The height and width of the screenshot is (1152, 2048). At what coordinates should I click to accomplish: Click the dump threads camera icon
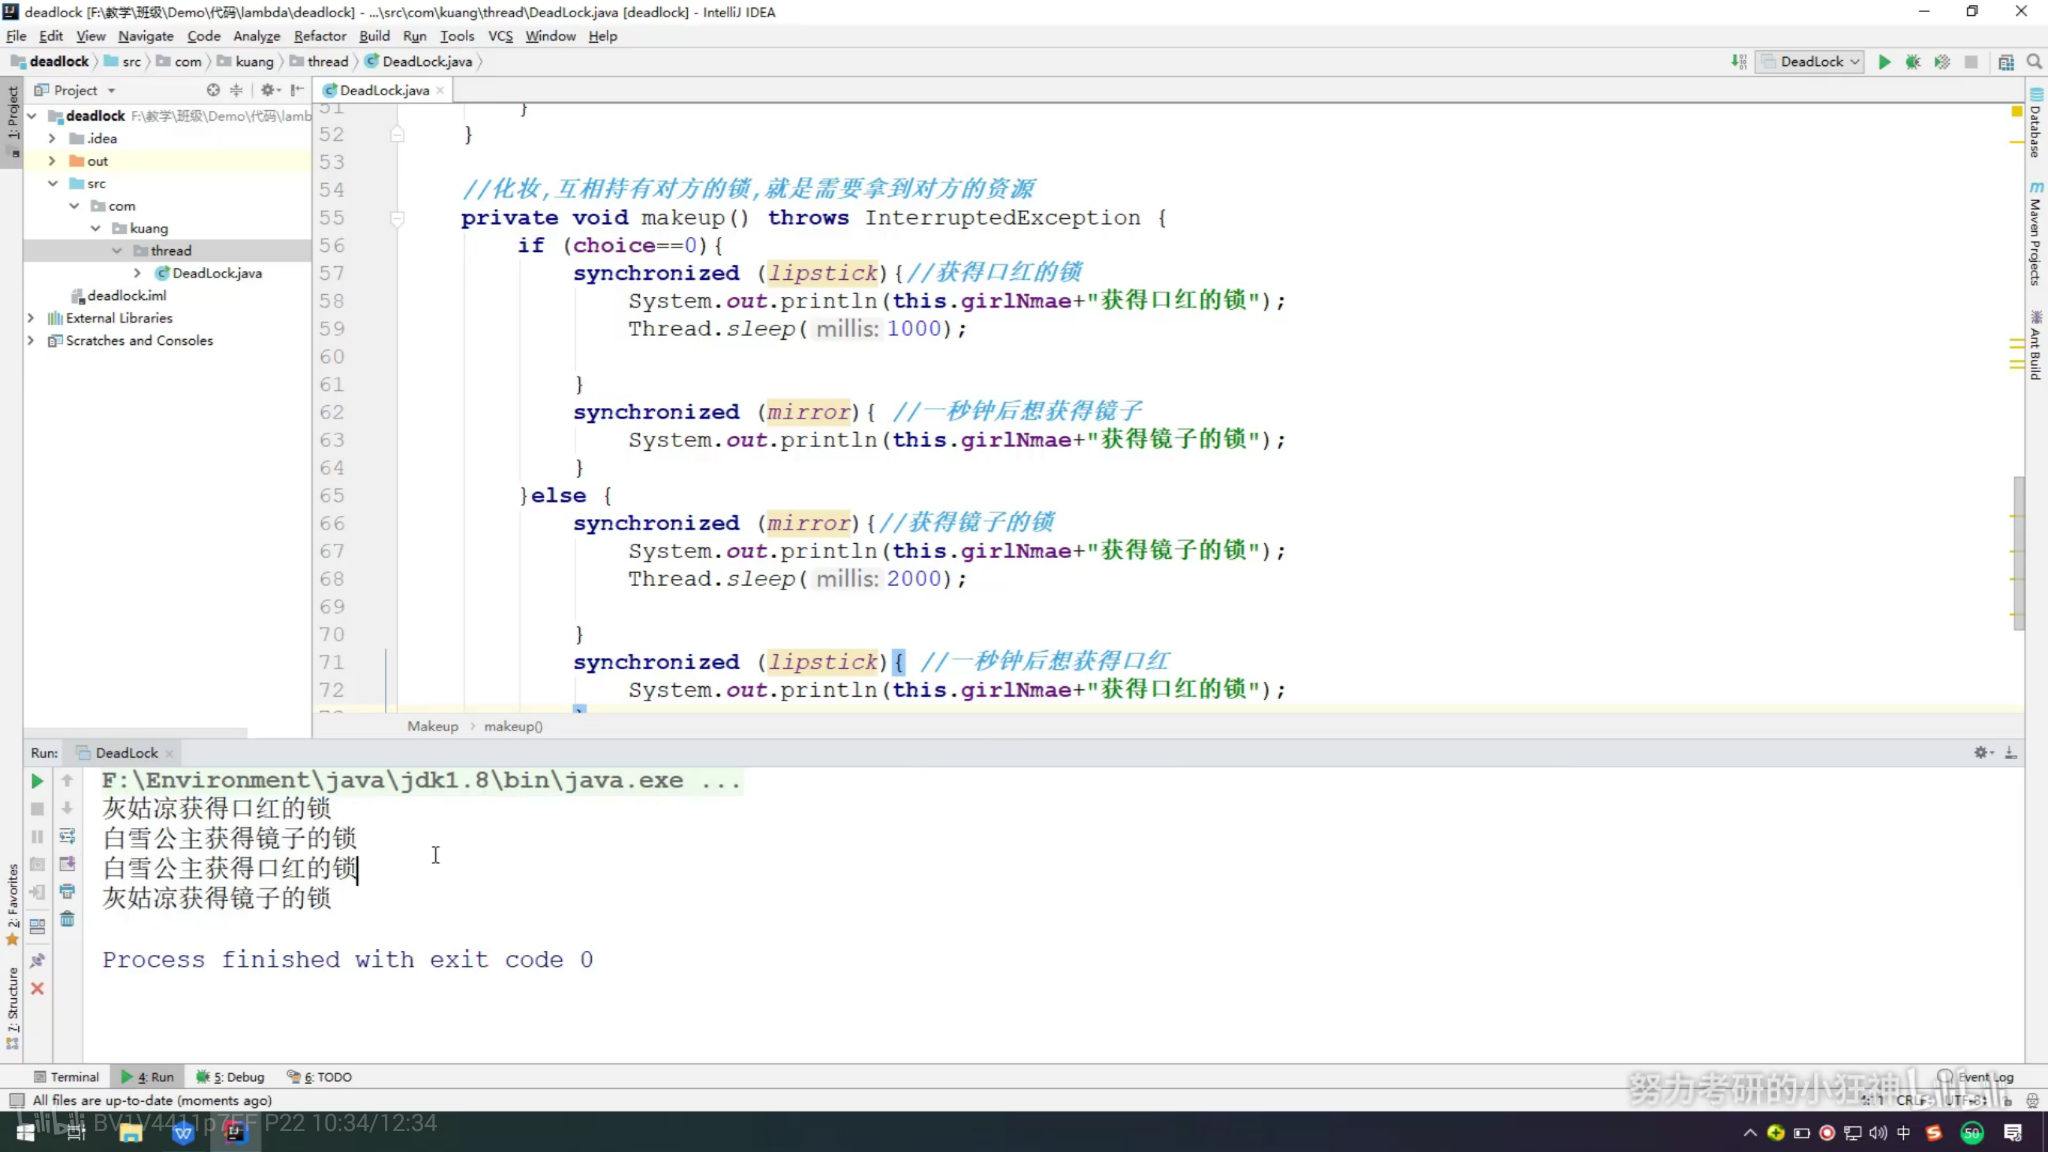pos(37,864)
